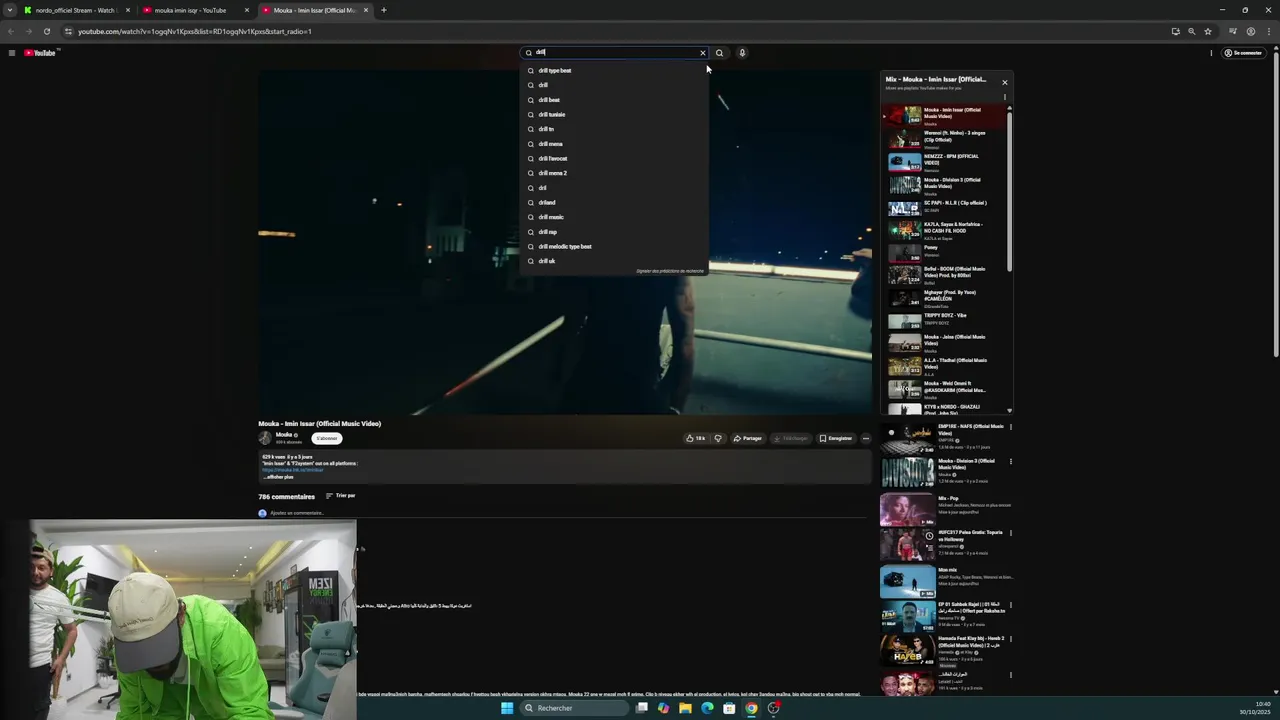Screen dimensions: 1280x720
Task: Open Chrome three-dot menu
Action: 1268,31
